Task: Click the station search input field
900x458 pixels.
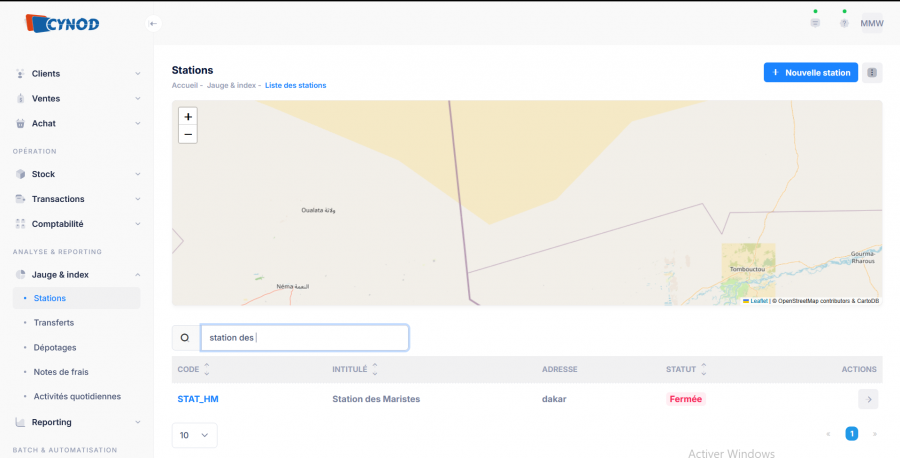Action: [x=305, y=338]
